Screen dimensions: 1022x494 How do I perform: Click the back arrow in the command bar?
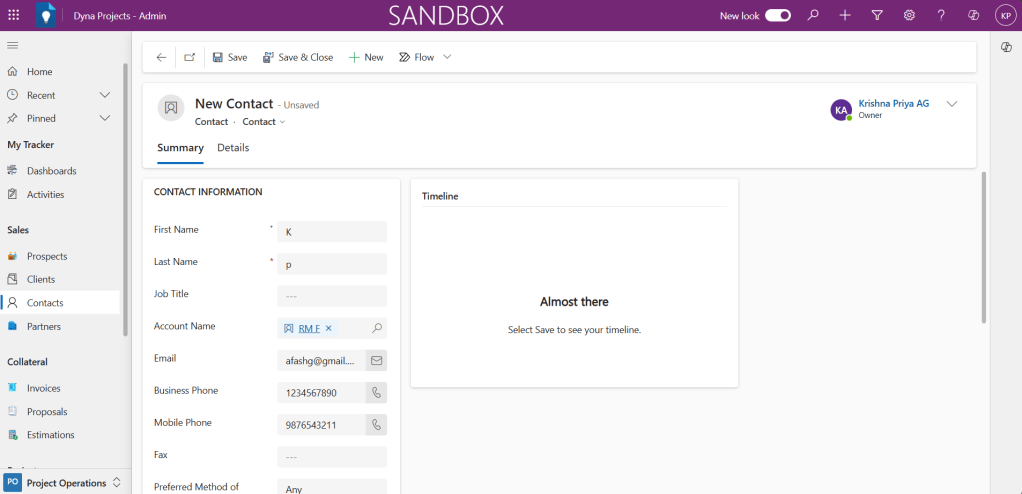(x=162, y=58)
